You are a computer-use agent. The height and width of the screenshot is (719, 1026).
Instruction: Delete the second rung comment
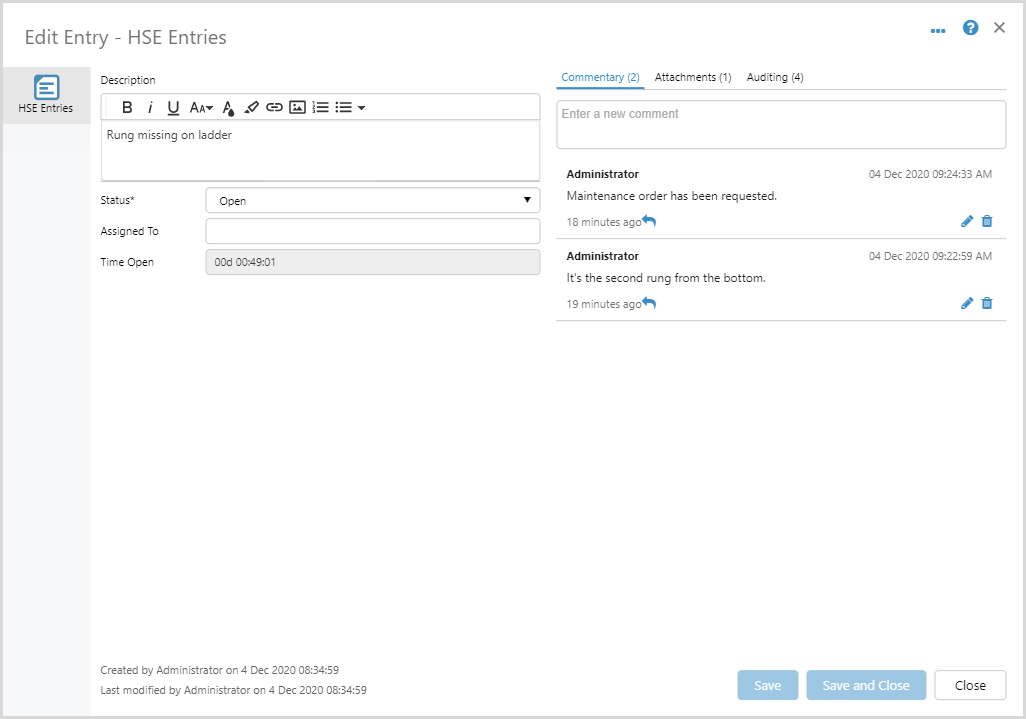click(x=987, y=304)
